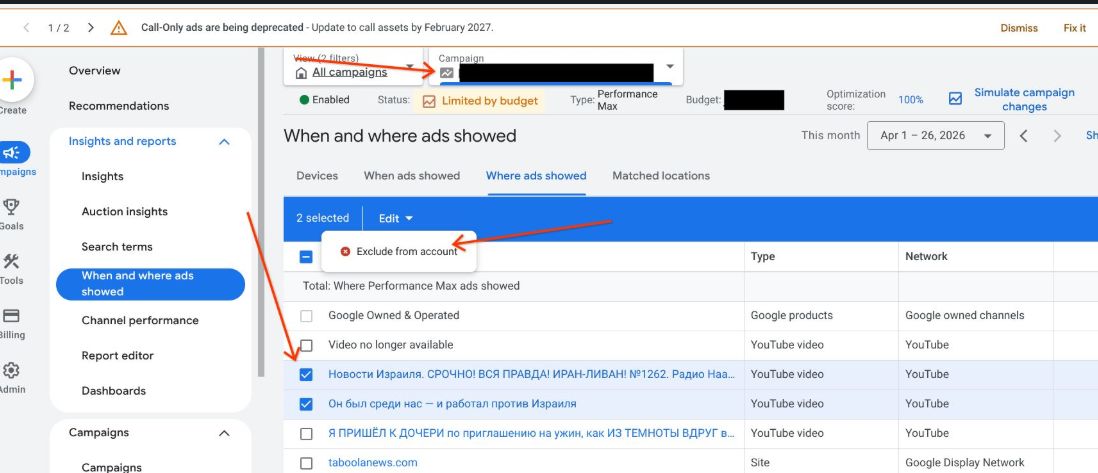Check the Я ПРИШЁЛ К ДОЧЕРИ row checkbox
The height and width of the screenshot is (473, 1098).
306,434
